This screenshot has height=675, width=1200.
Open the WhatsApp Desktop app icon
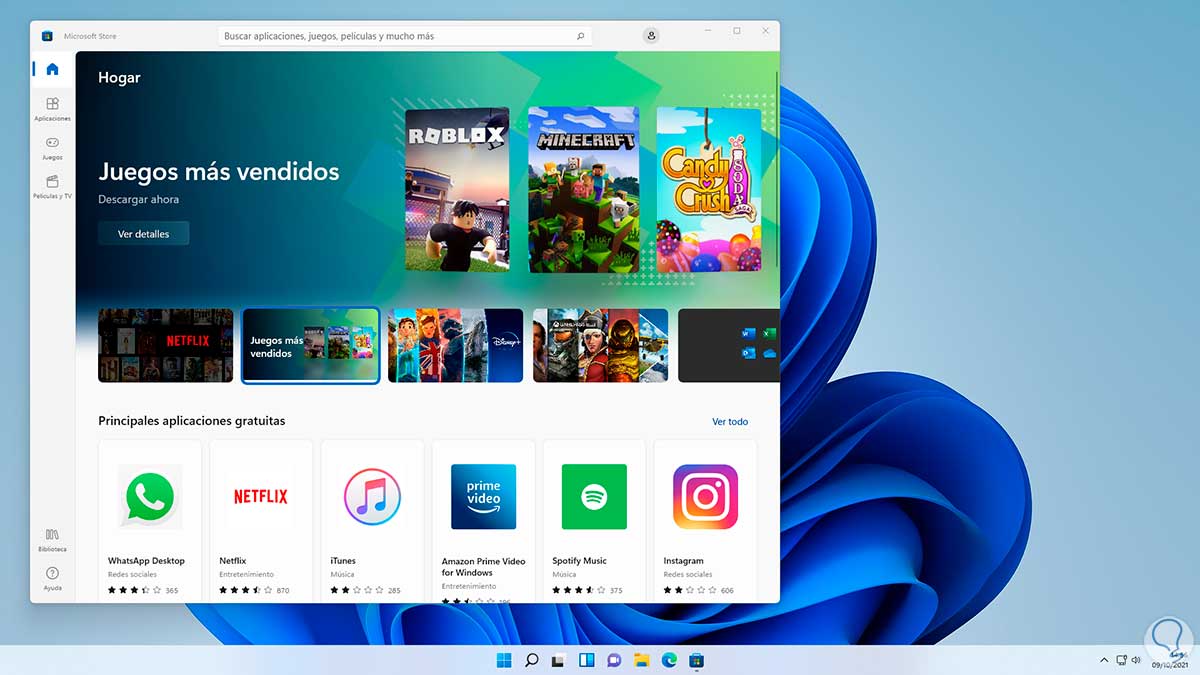pyautogui.click(x=150, y=496)
